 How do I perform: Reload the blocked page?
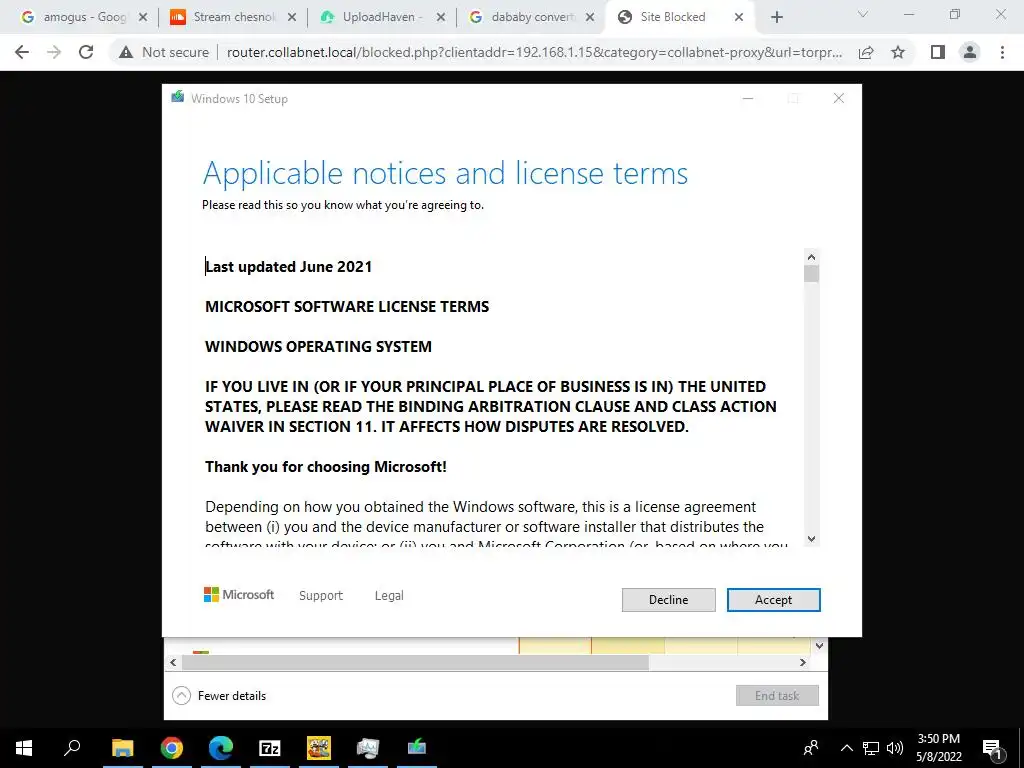[x=86, y=52]
